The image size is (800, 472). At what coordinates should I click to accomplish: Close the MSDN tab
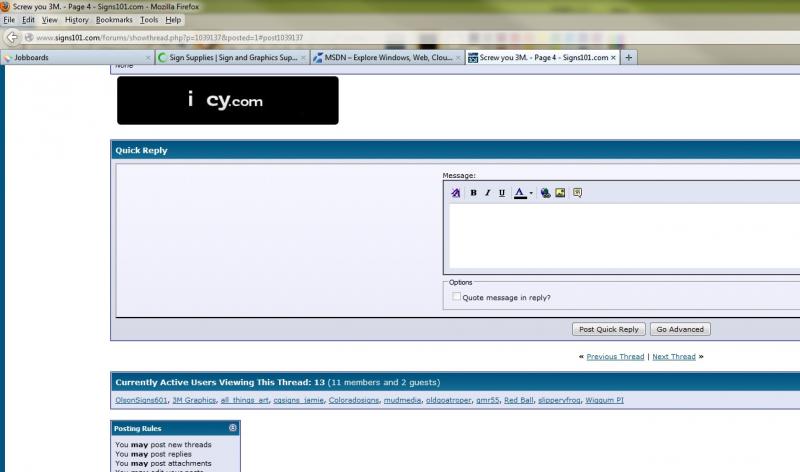[x=458, y=58]
